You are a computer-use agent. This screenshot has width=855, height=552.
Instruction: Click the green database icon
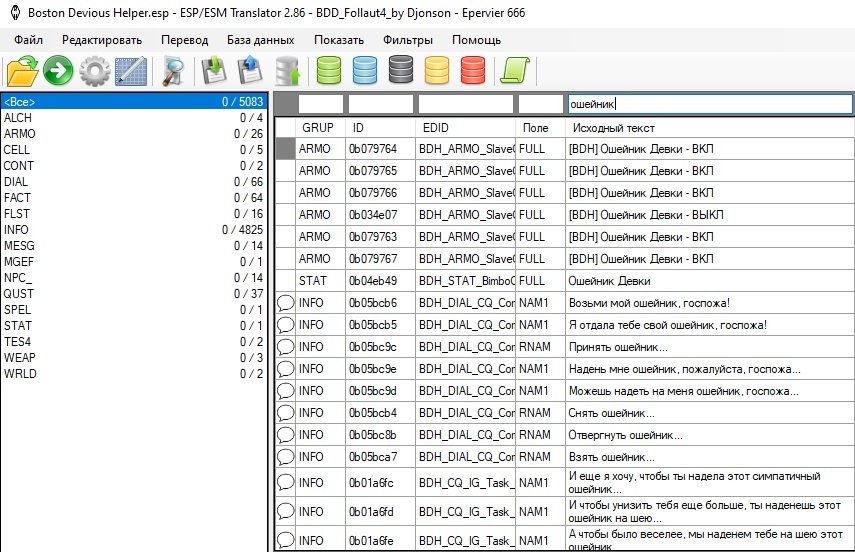[329, 71]
